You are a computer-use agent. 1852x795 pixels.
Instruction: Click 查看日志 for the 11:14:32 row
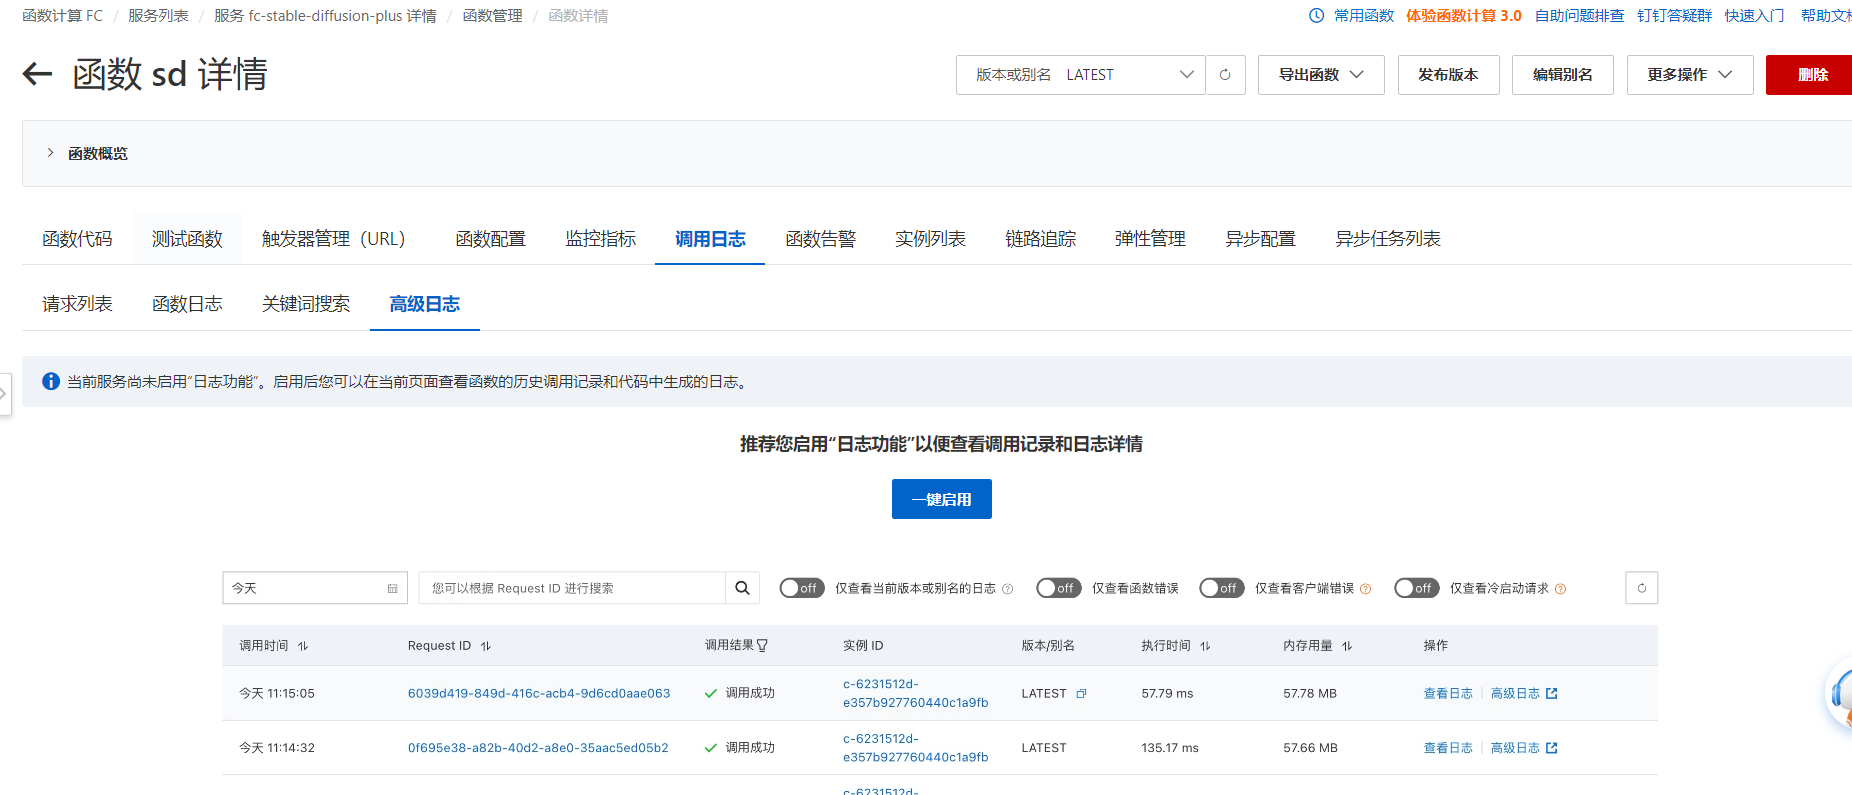pyautogui.click(x=1448, y=748)
